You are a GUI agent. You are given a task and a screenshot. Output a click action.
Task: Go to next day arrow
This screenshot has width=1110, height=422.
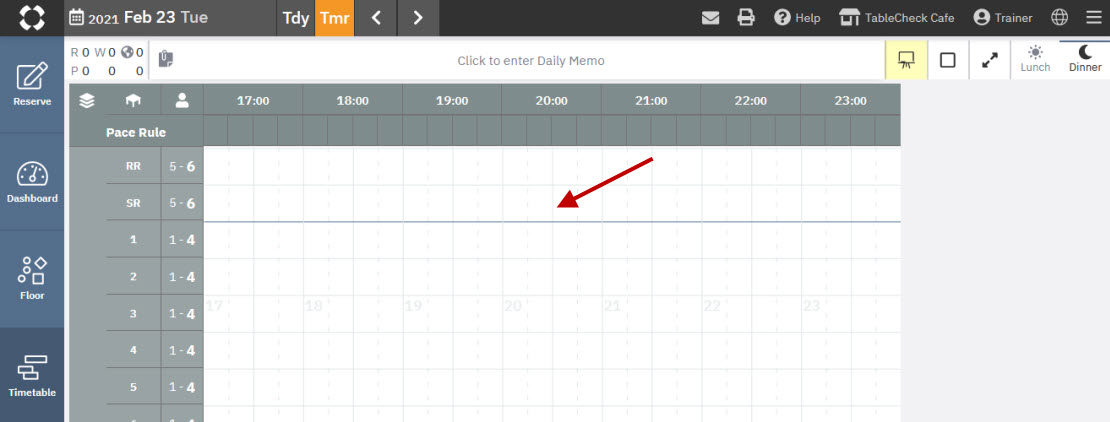[418, 18]
